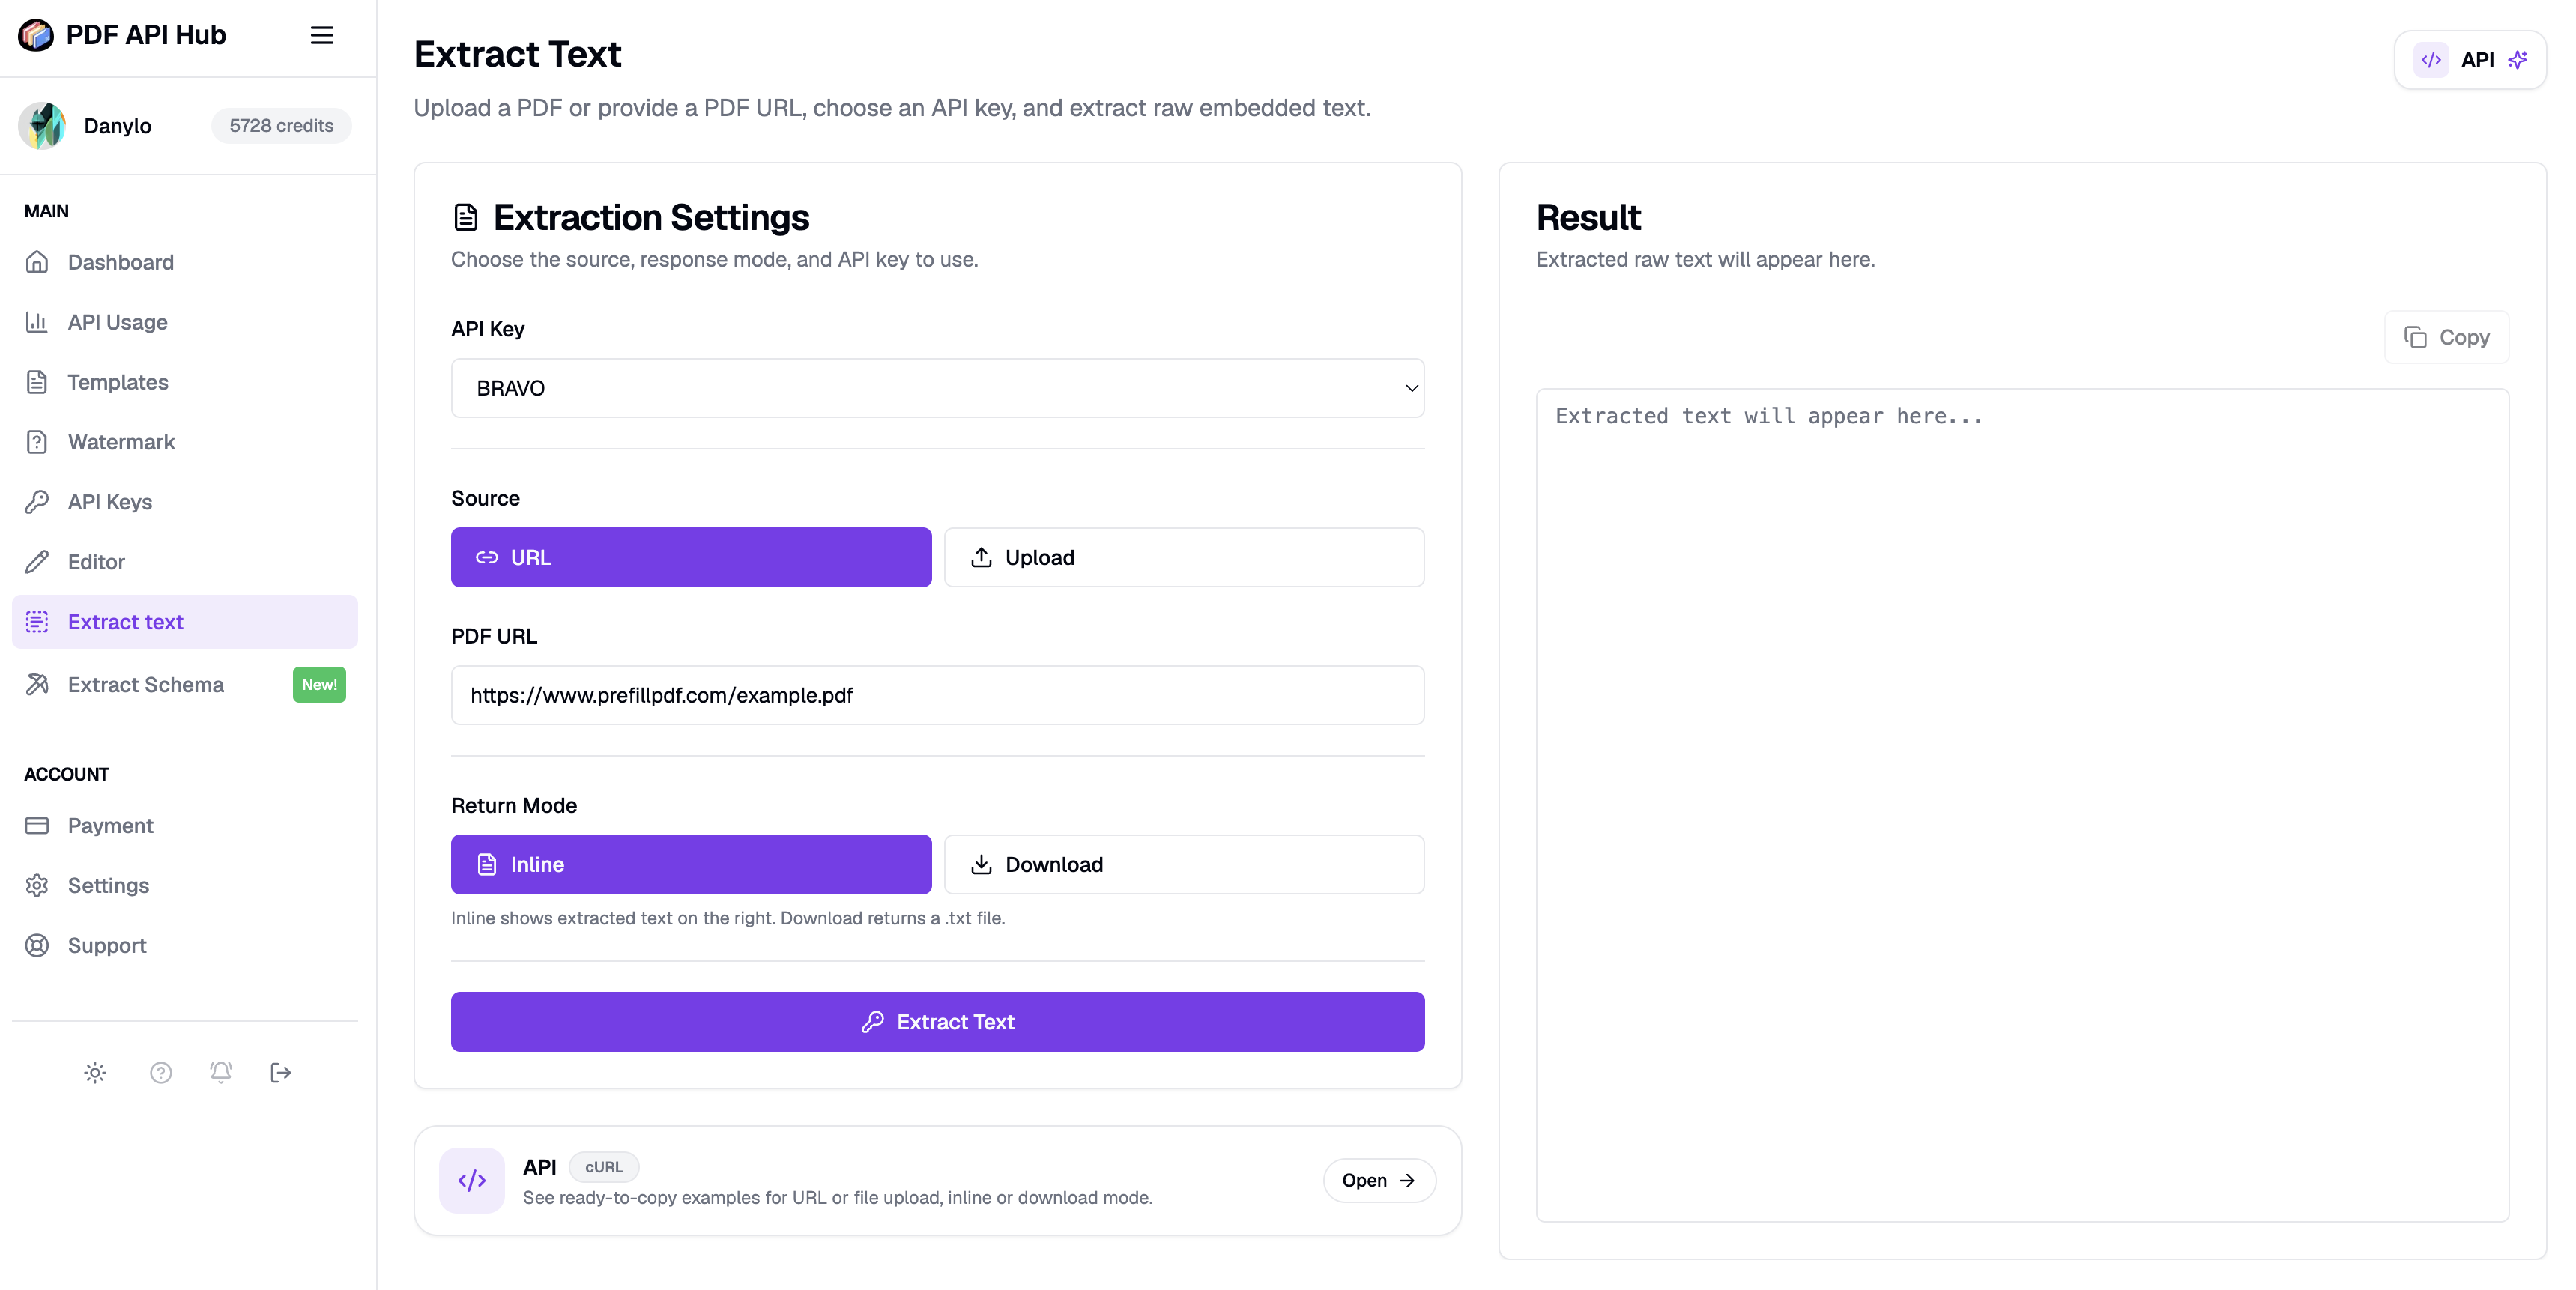This screenshot has width=2576, height=1290.
Task: Go to Dashboard in the sidebar
Action: [x=185, y=262]
